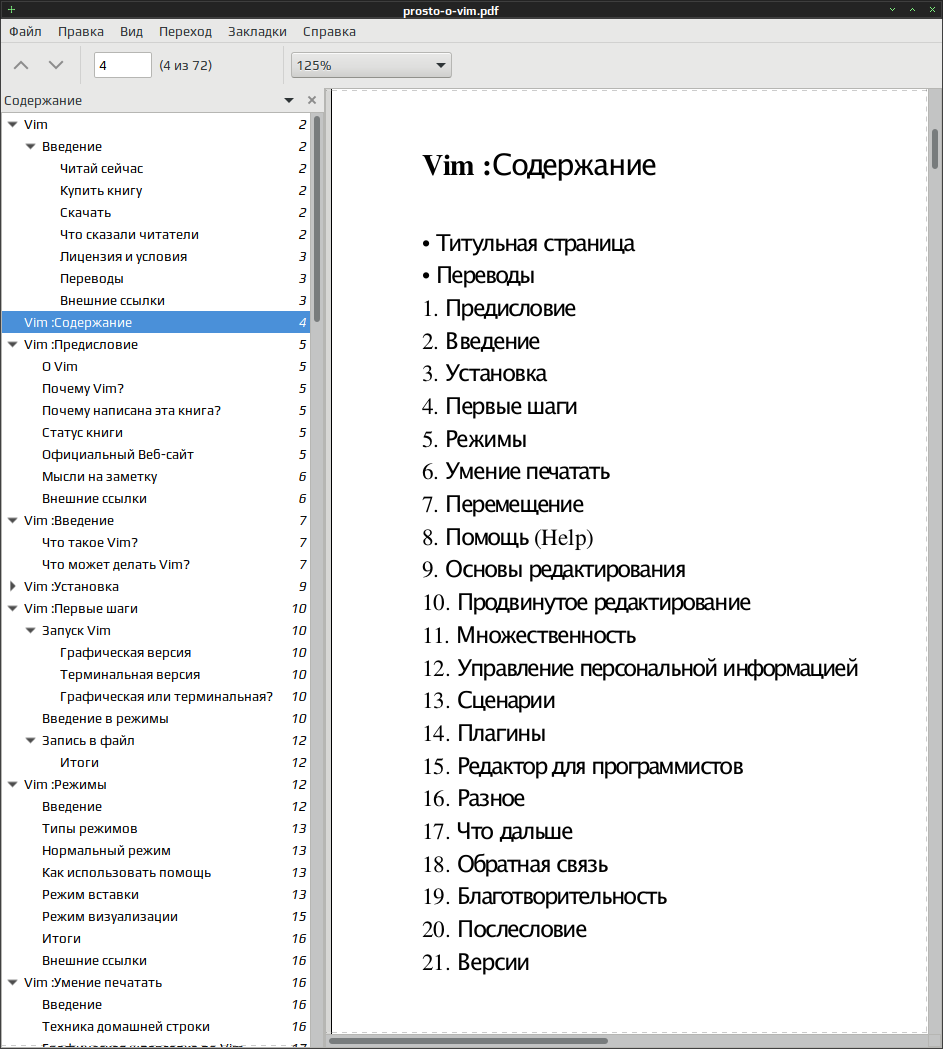The width and height of the screenshot is (943, 1049).
Task: Select the Читай сейчас outline entry
Action: [101, 169]
